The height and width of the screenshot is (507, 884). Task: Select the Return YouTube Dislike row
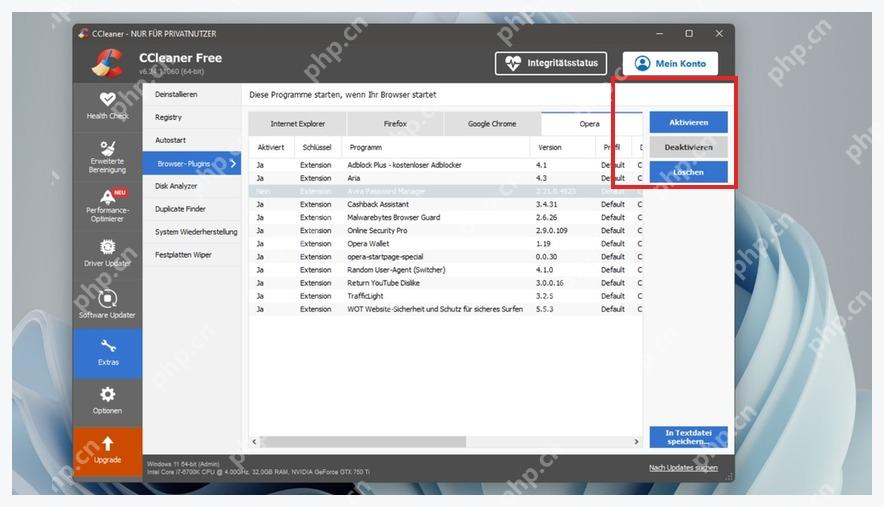coord(445,283)
